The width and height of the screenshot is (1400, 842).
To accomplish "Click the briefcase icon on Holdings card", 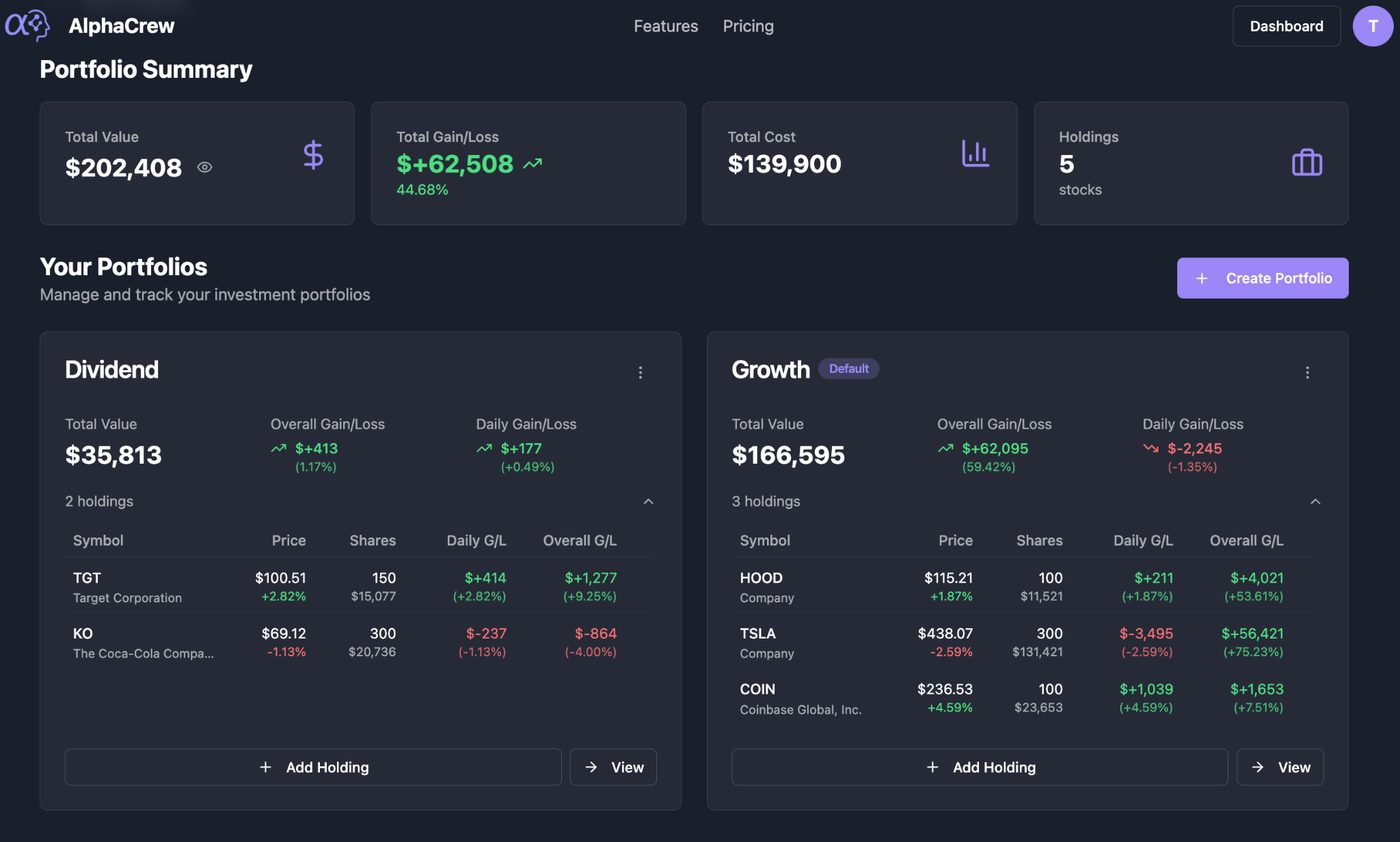I will [1306, 161].
